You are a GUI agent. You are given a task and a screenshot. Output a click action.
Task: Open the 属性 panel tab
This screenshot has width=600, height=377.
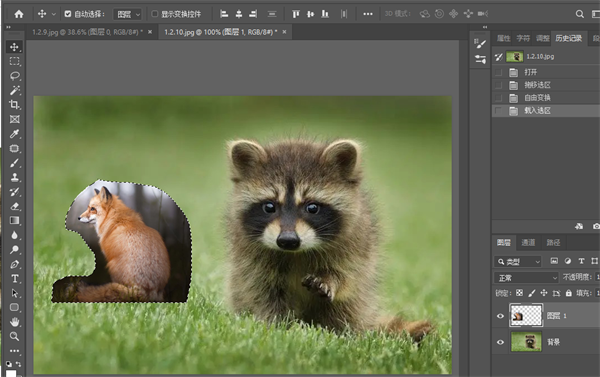pos(503,38)
